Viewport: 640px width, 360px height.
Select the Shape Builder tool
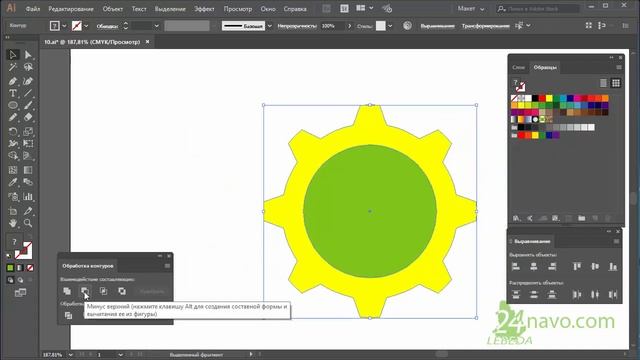[x=13, y=156]
